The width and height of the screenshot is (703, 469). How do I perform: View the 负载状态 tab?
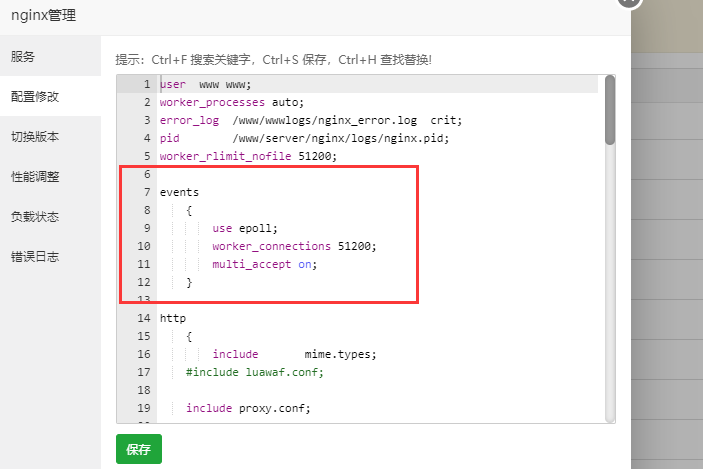tap(50, 217)
